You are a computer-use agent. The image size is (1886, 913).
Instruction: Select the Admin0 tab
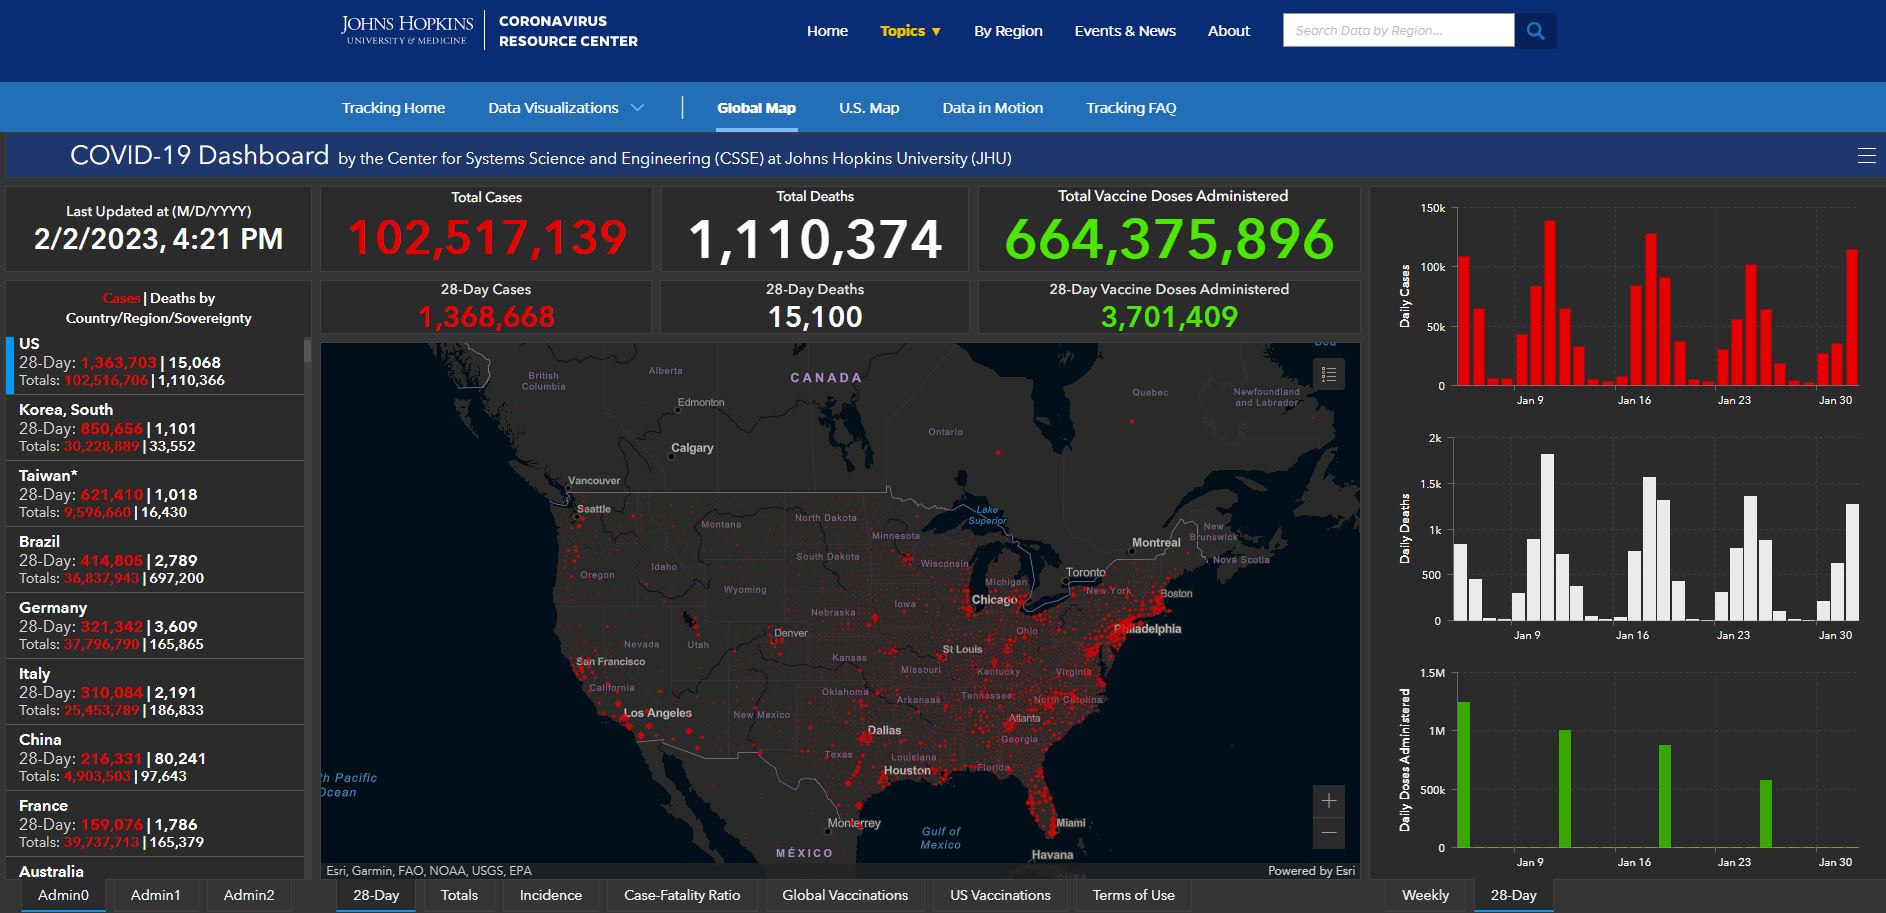tap(63, 895)
